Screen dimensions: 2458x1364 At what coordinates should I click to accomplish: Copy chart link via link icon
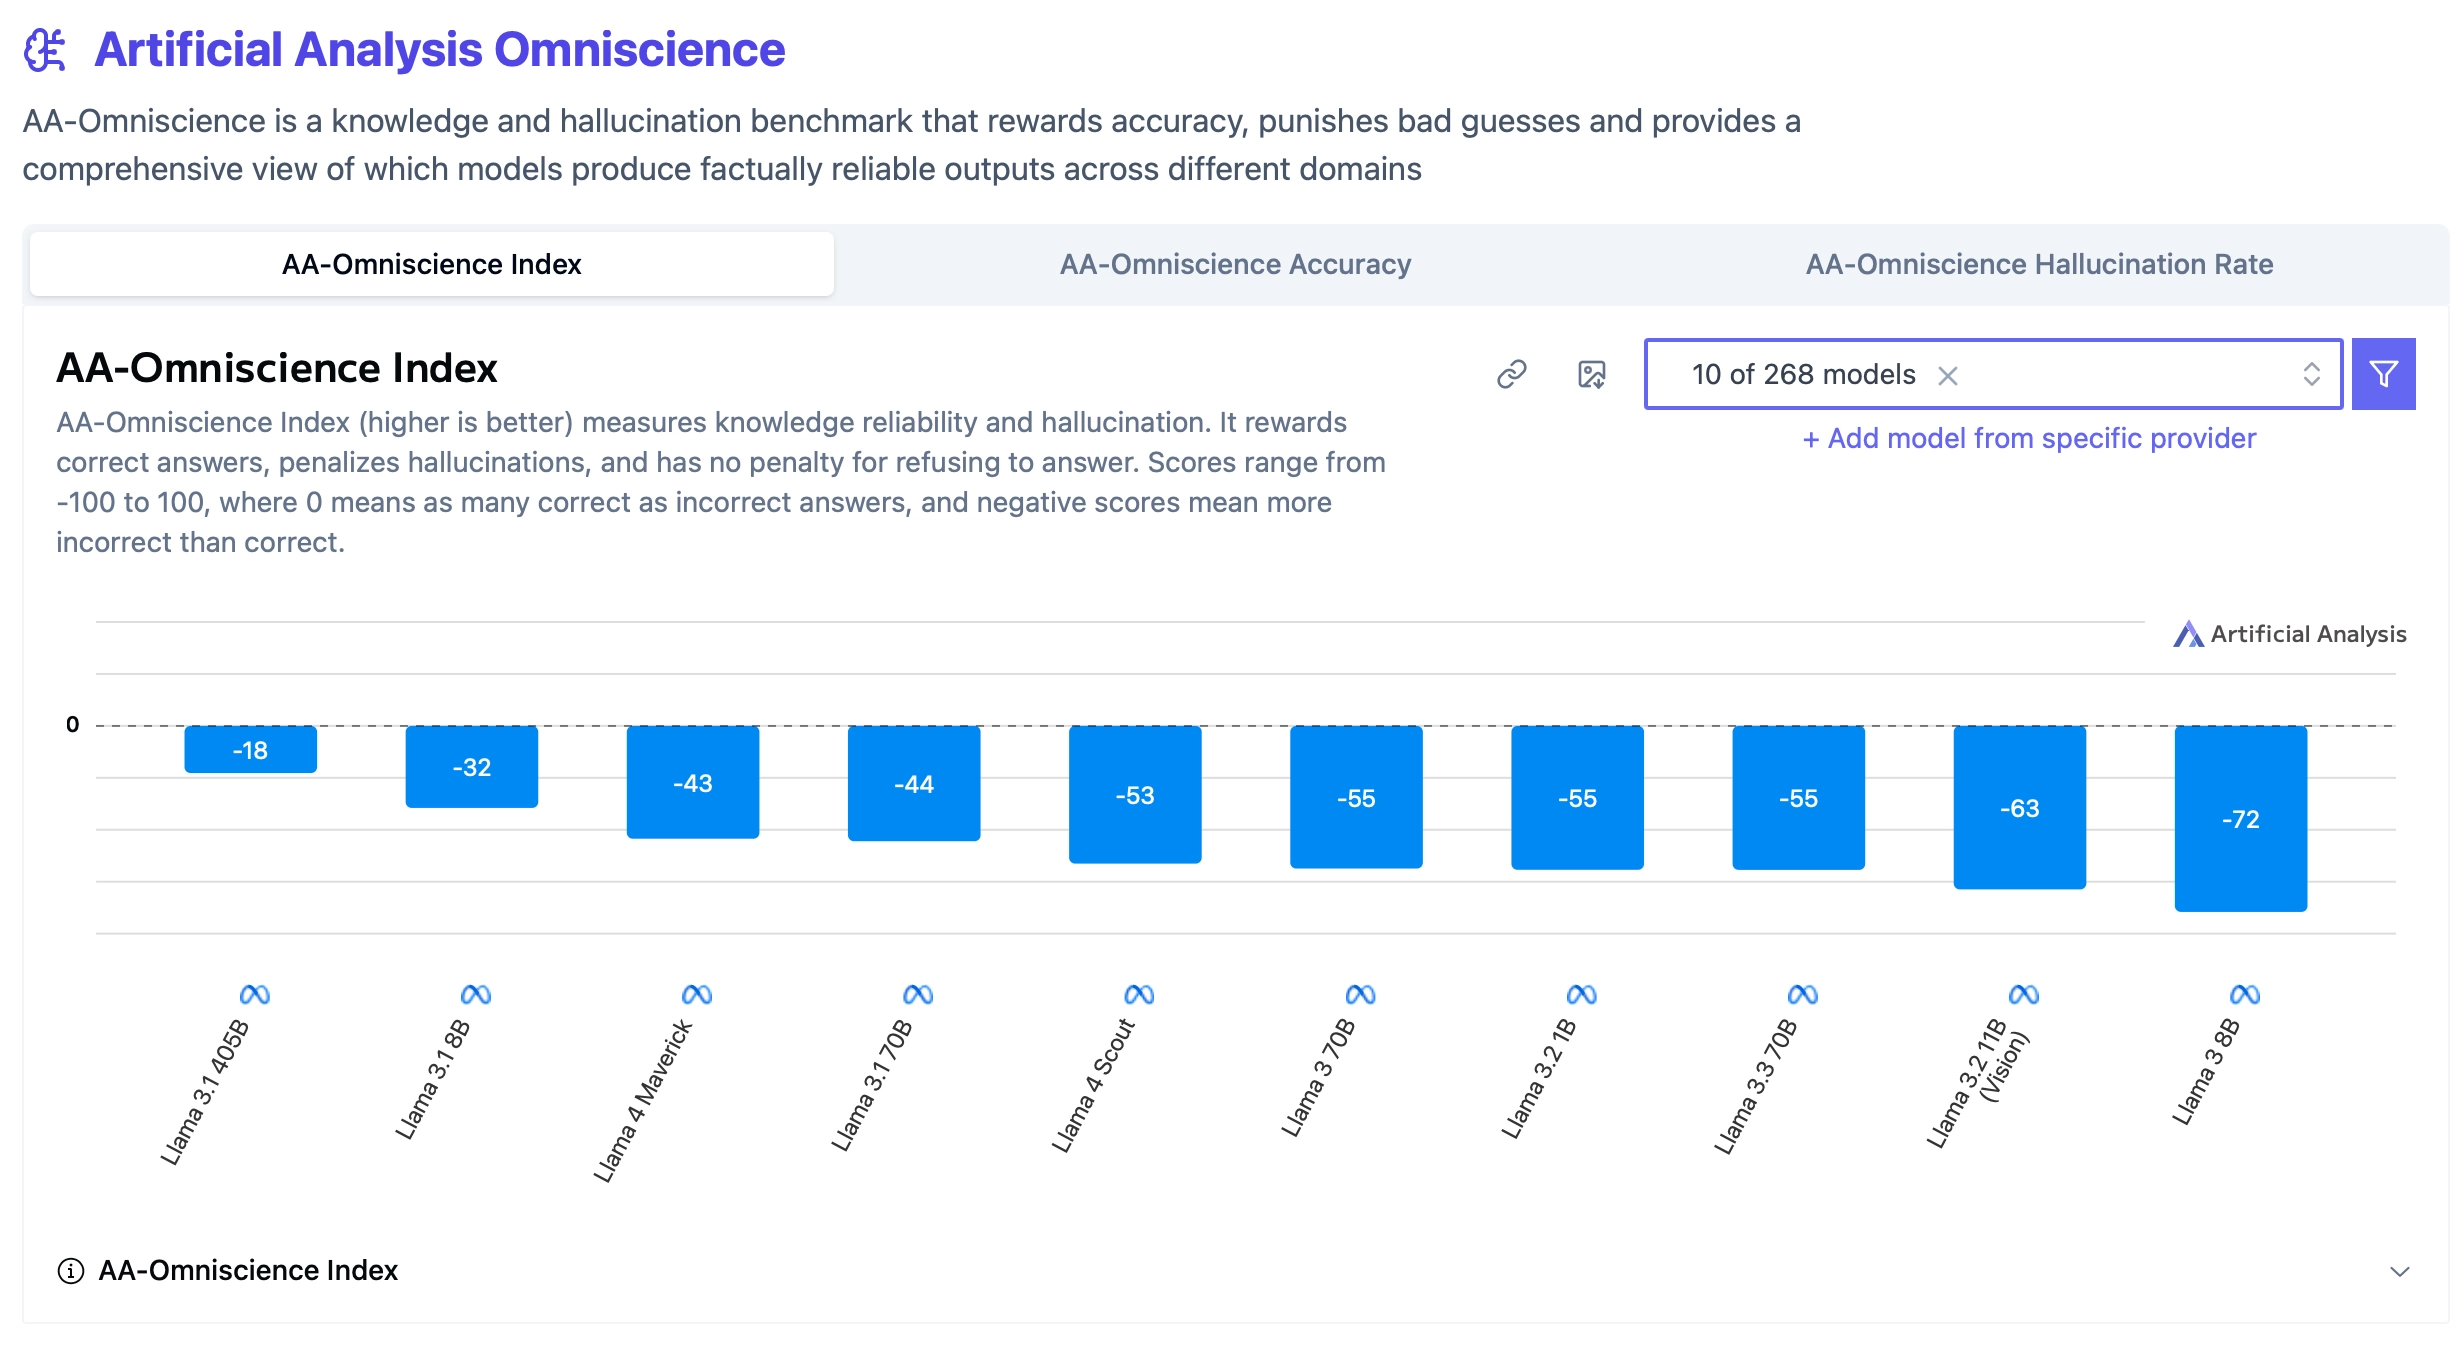click(1511, 374)
